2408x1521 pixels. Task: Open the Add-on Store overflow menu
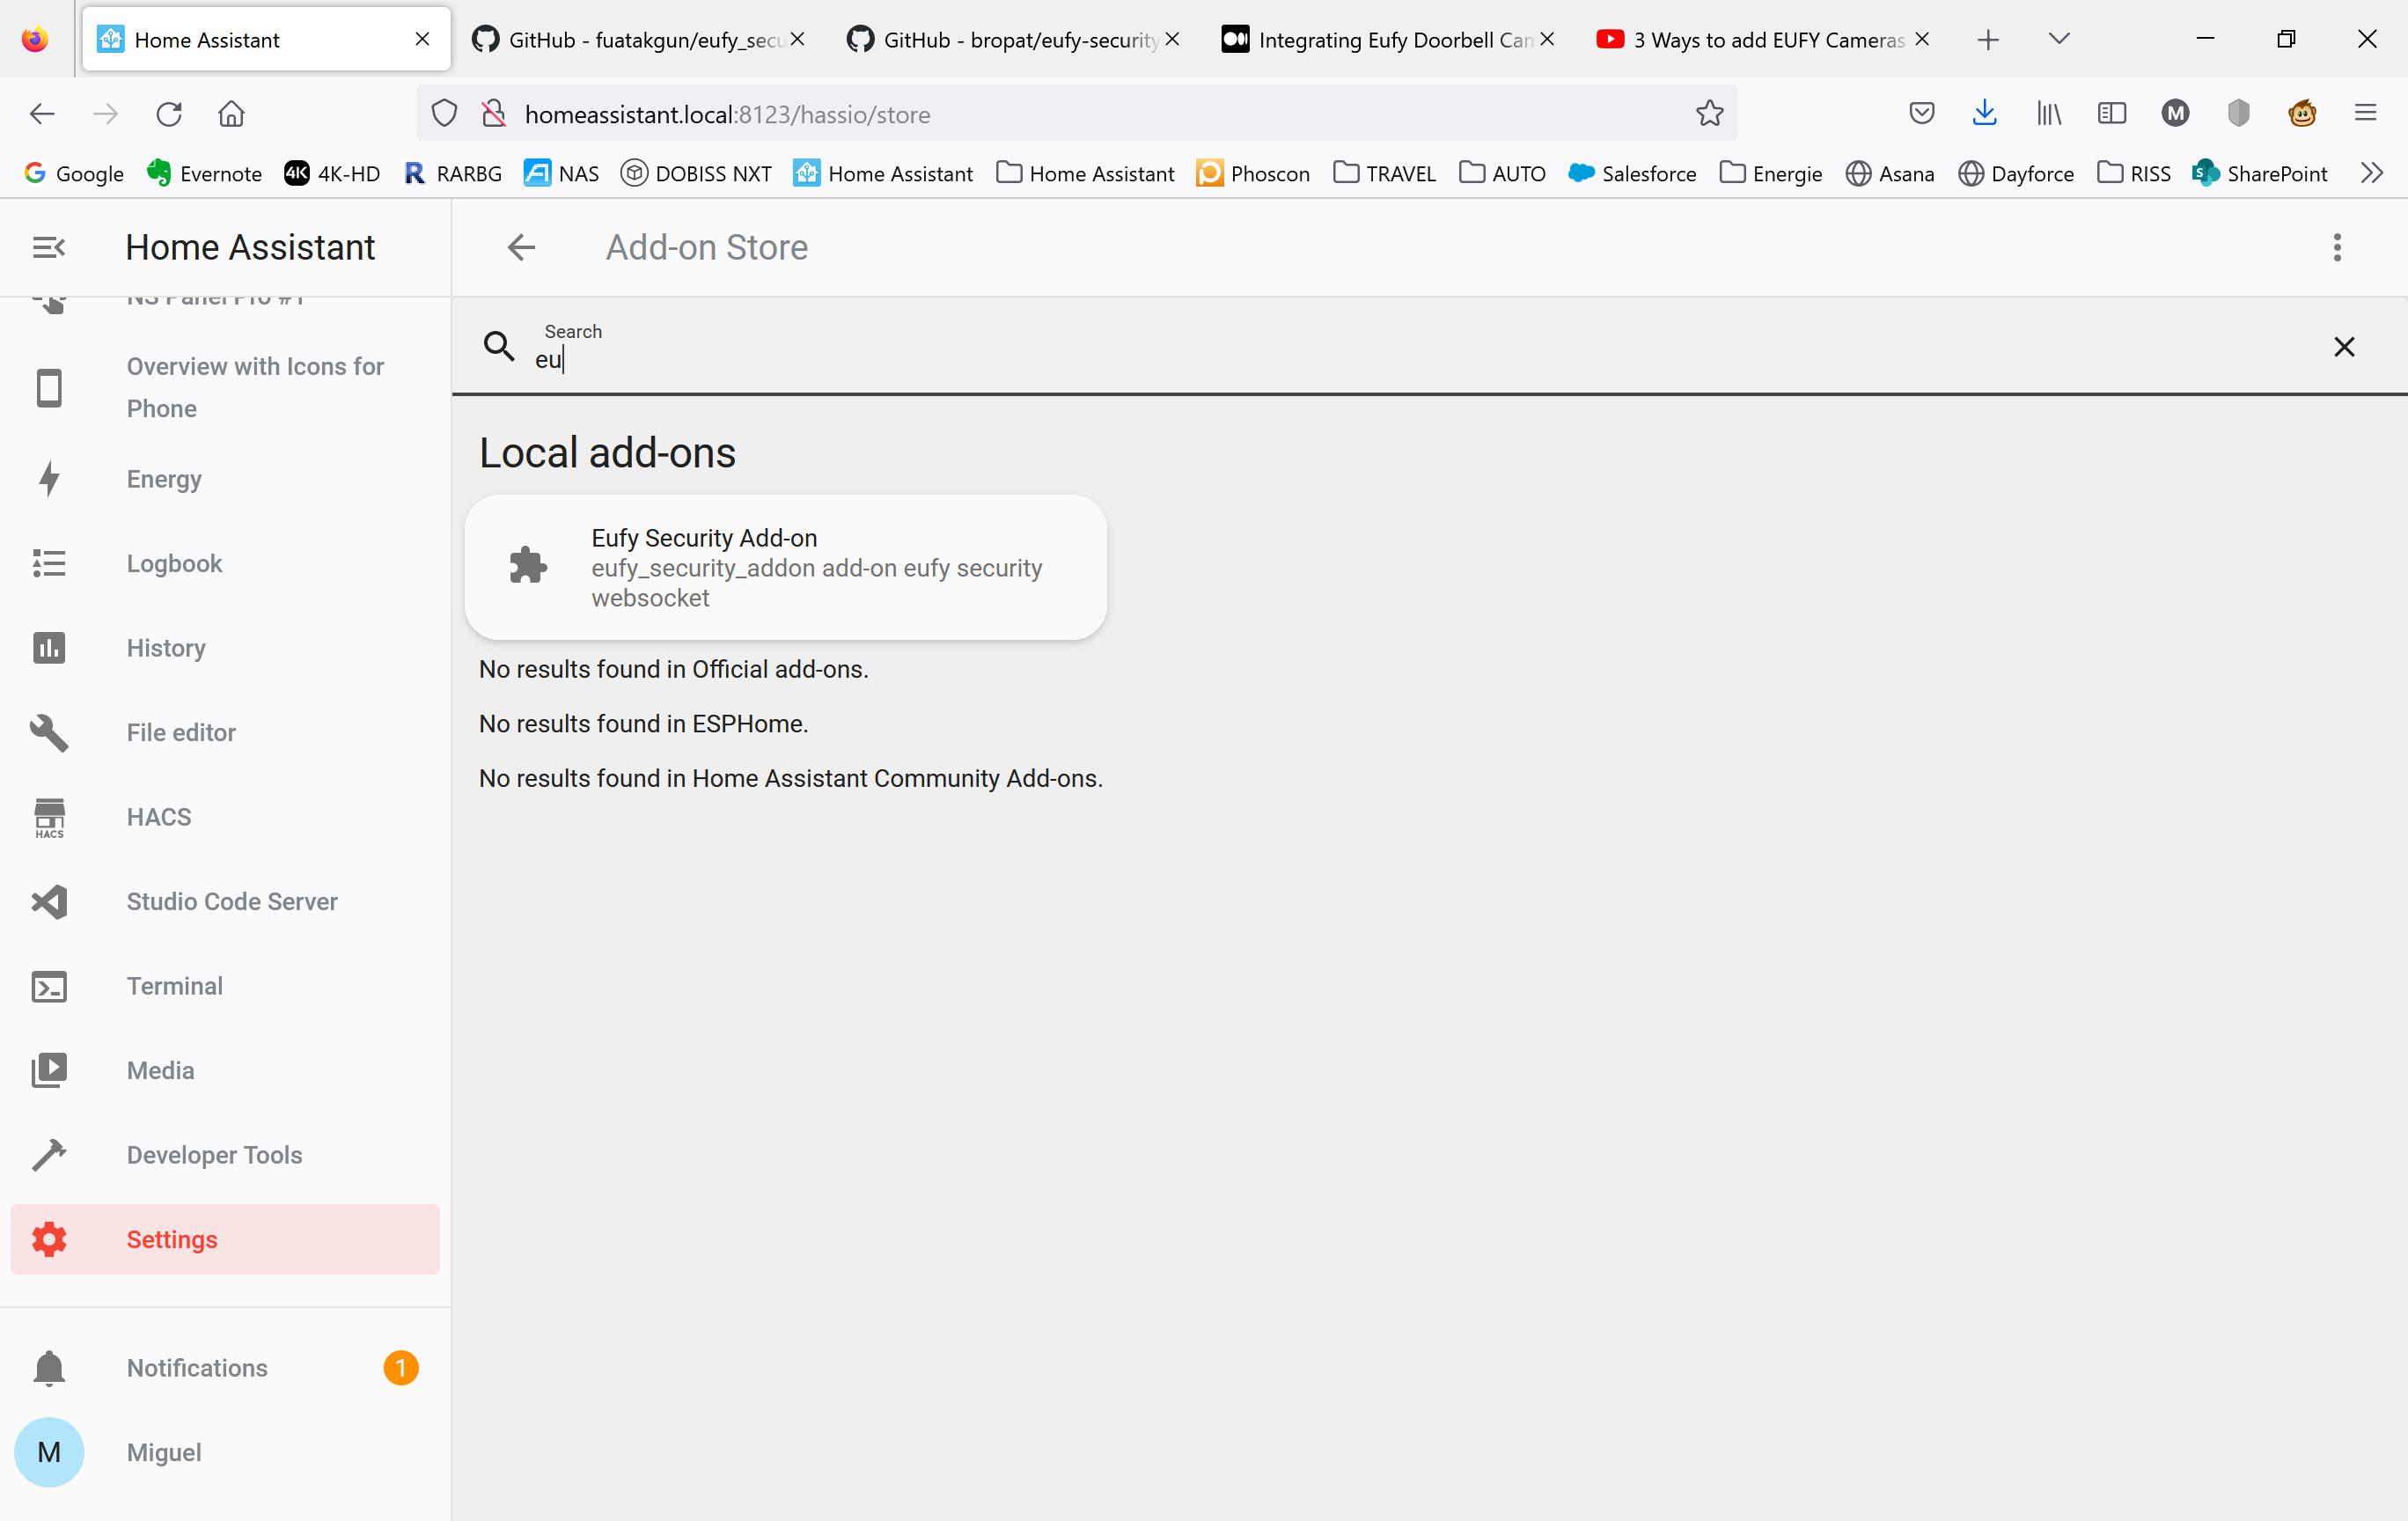coord(2337,247)
